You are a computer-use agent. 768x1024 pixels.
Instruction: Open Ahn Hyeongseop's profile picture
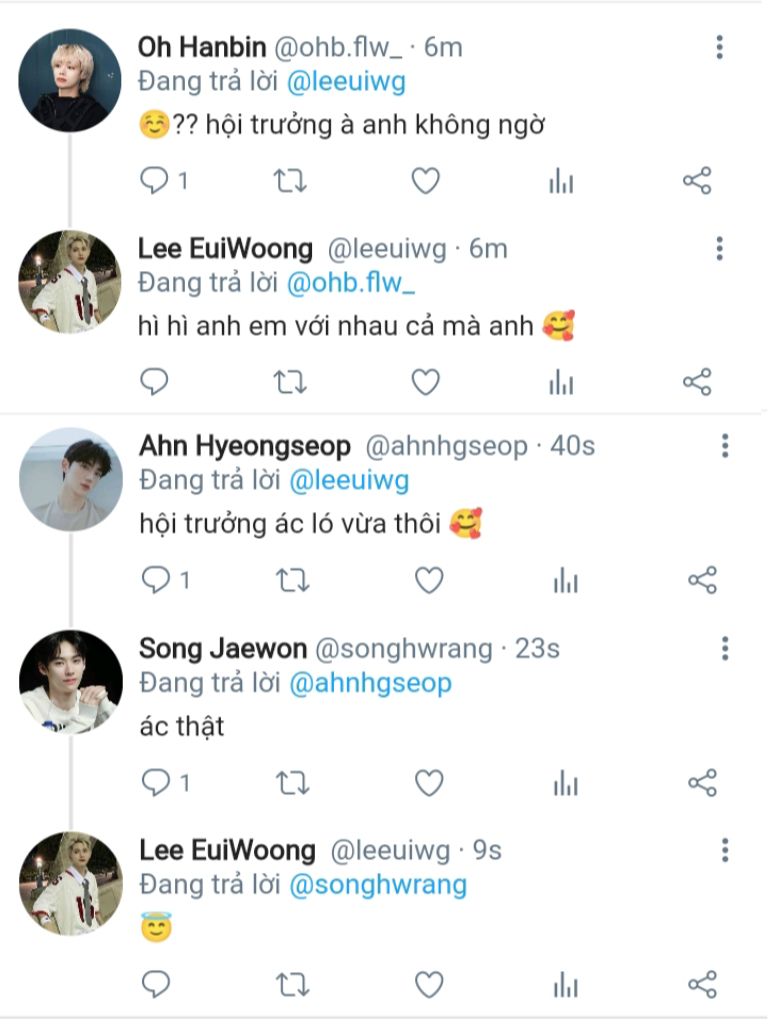[x=71, y=479]
